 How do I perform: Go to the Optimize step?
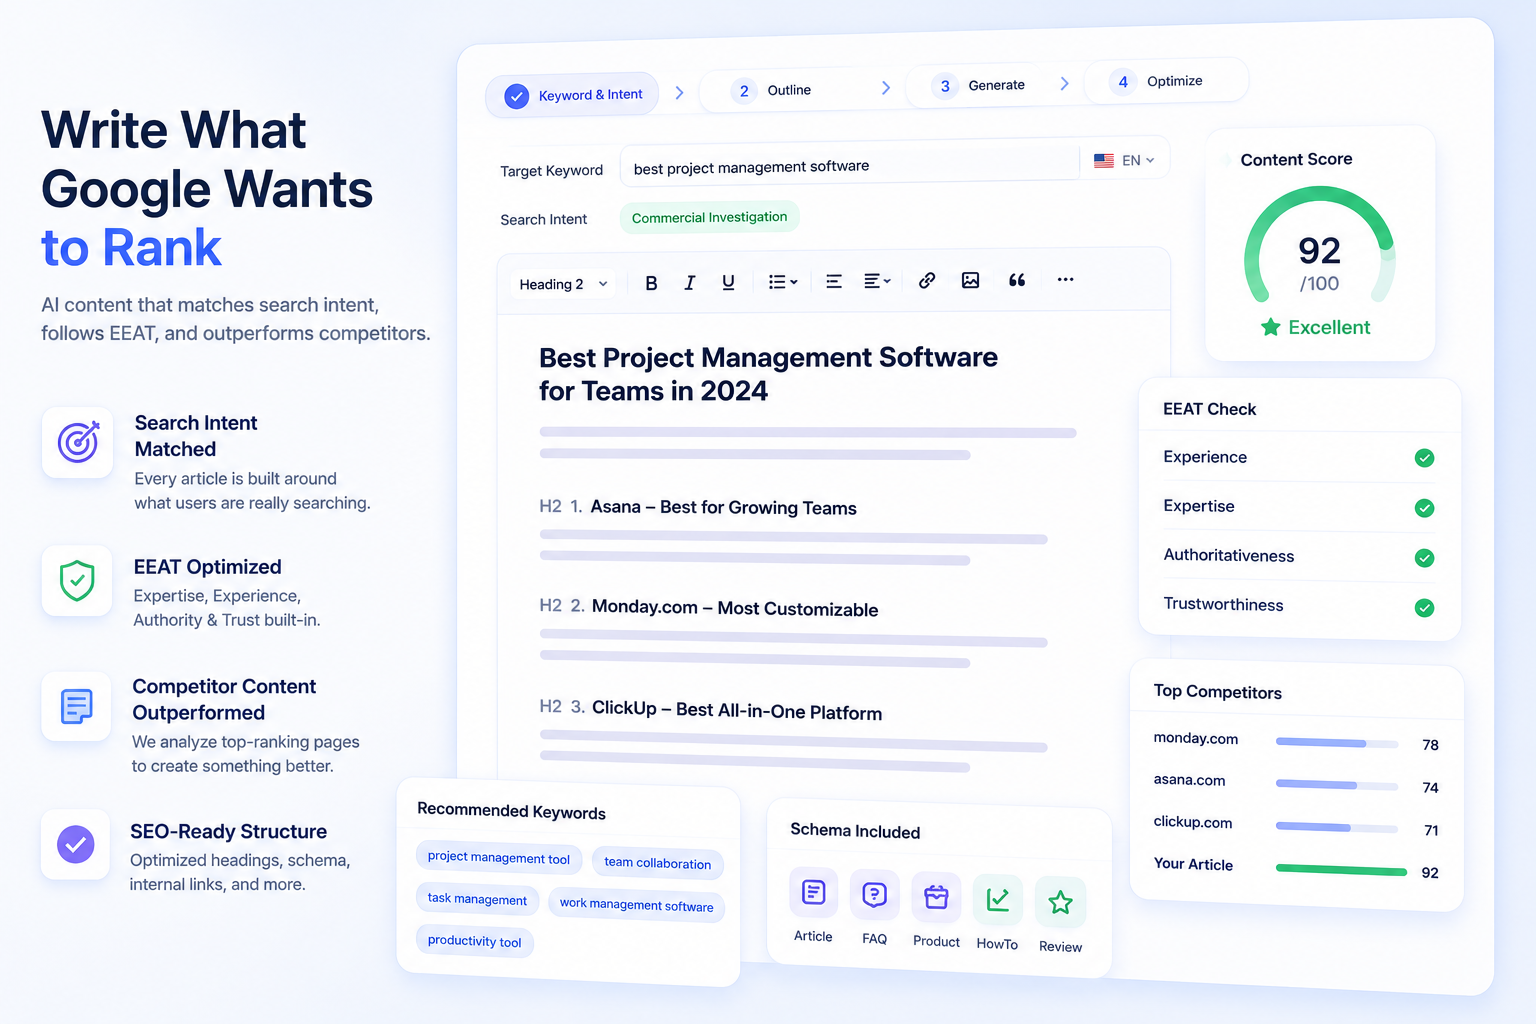1165,81
